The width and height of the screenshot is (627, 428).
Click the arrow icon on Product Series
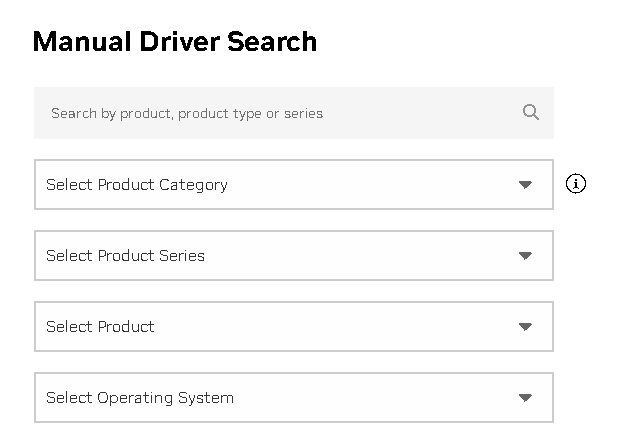coord(526,256)
